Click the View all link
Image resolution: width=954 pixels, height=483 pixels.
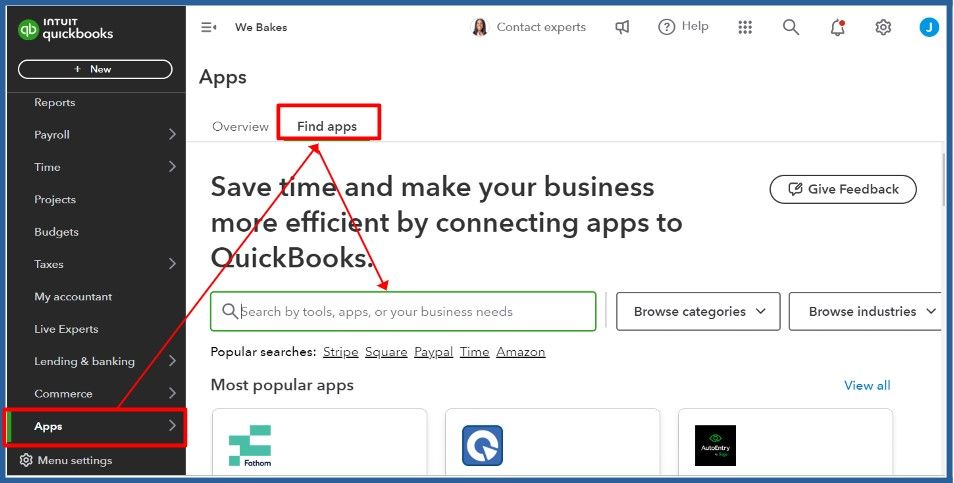point(867,385)
